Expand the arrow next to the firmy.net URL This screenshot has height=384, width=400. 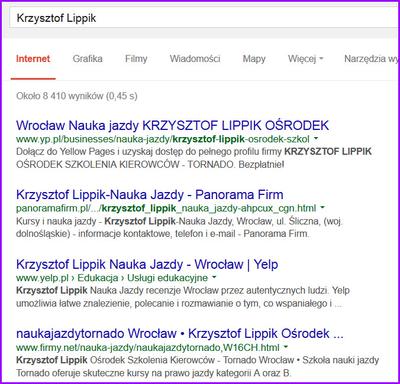coord(286,347)
